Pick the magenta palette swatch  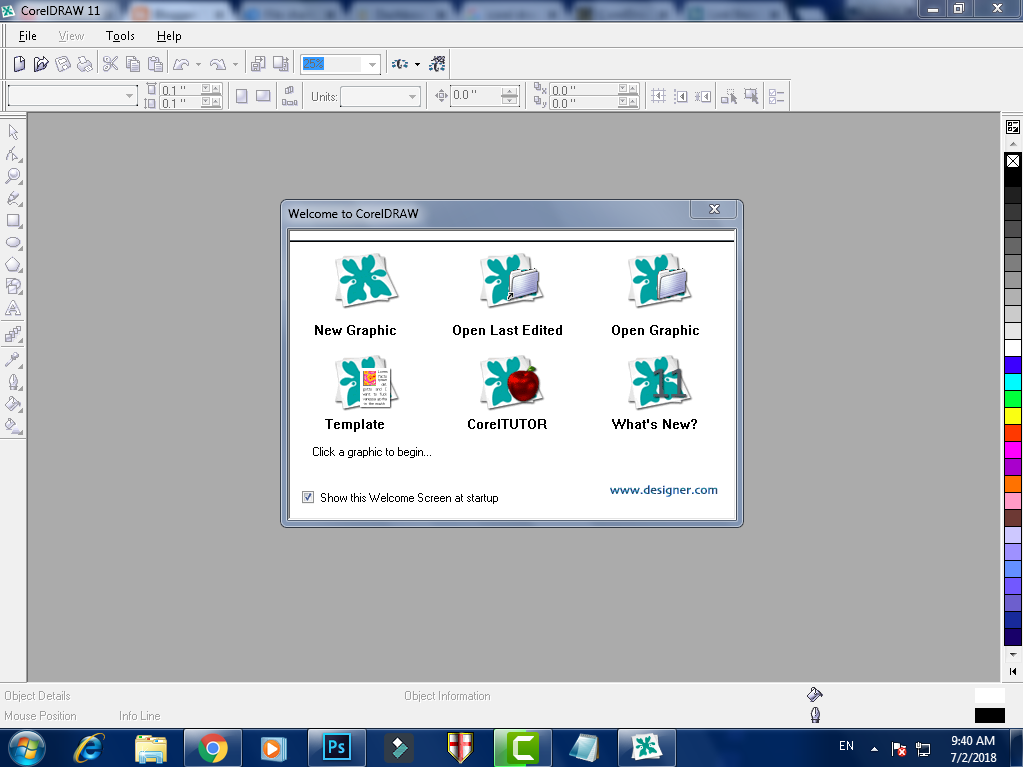[1013, 449]
